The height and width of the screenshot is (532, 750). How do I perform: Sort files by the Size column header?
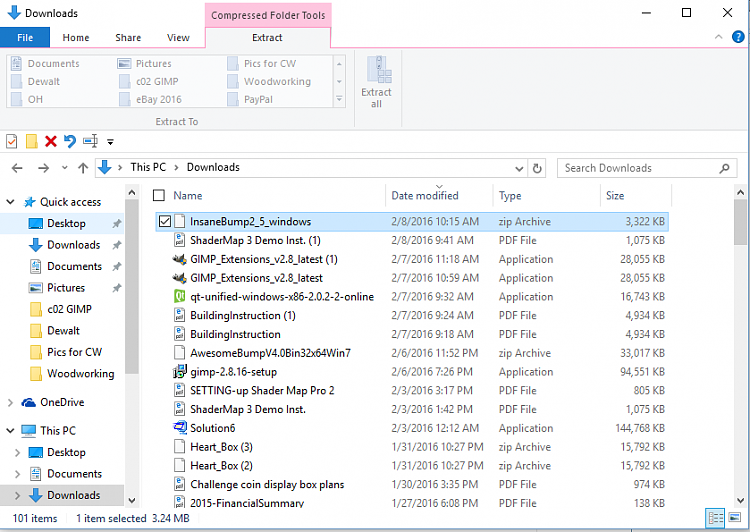[615, 195]
